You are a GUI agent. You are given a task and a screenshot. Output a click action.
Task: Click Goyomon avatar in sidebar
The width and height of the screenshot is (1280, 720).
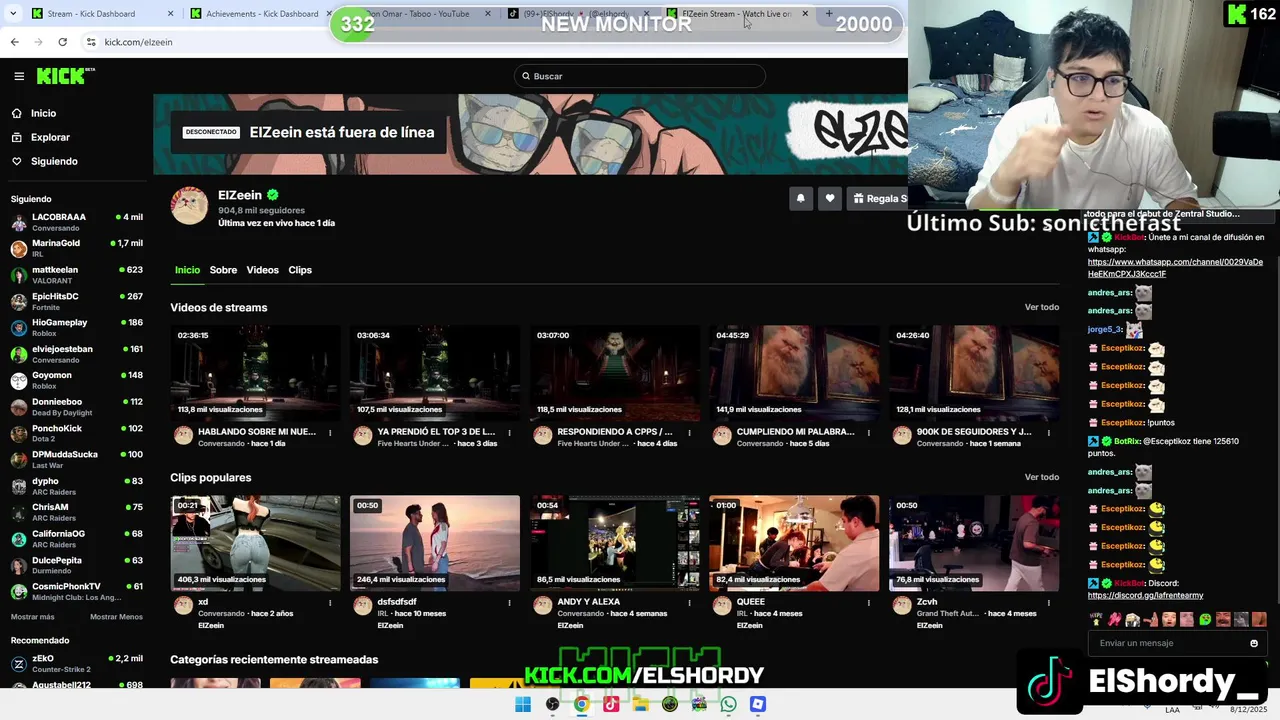coord(18,381)
